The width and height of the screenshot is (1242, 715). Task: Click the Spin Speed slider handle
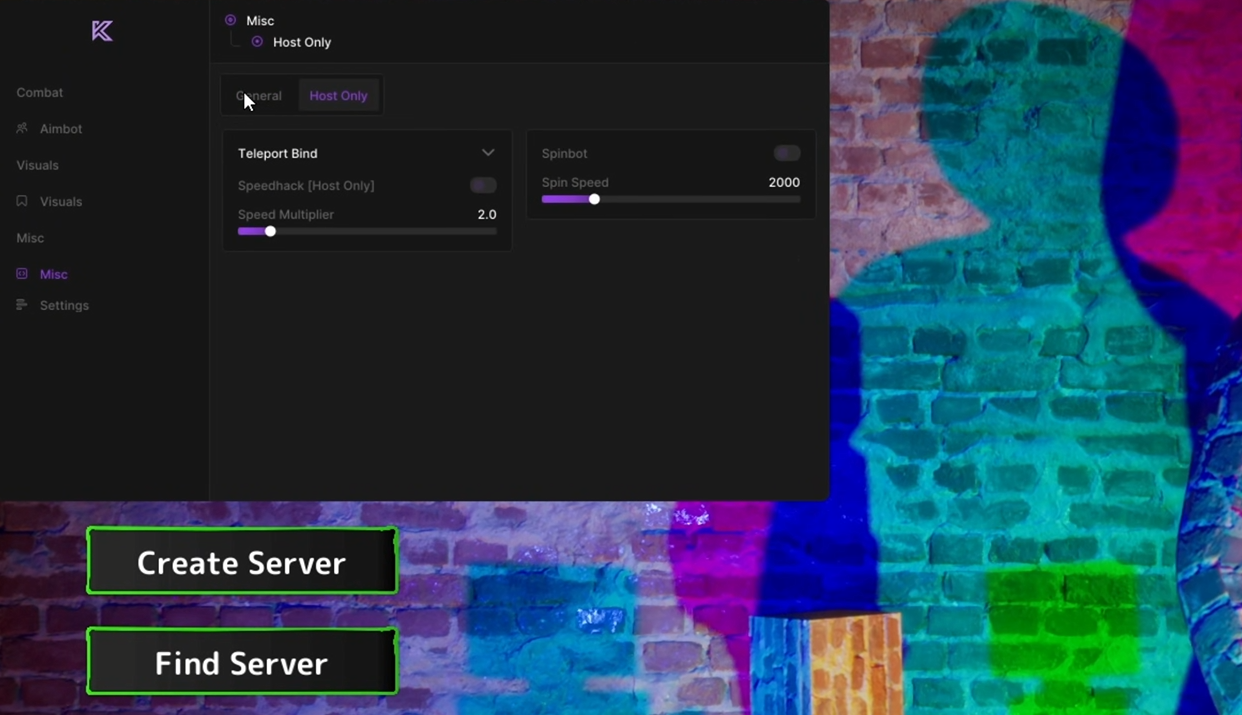(594, 199)
